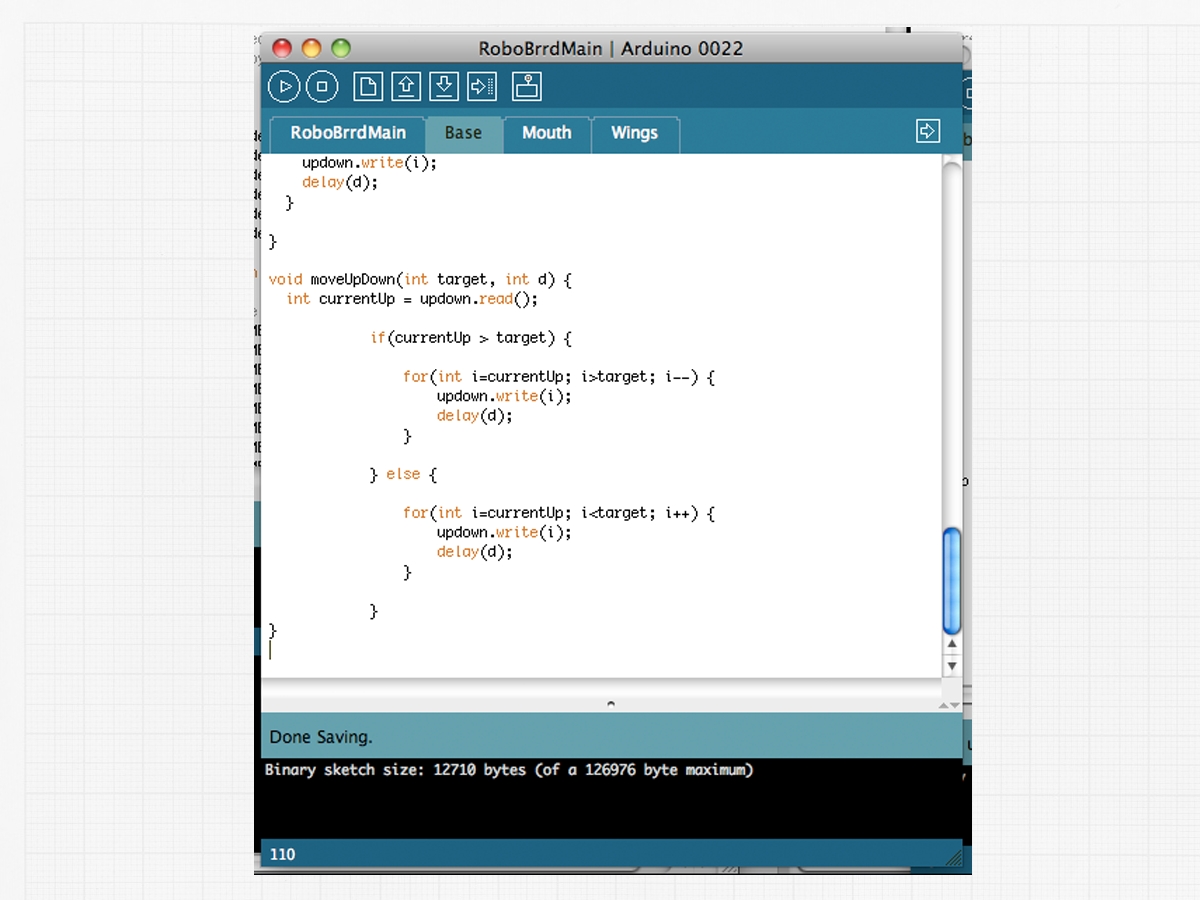Switch to the RoboBrrdMain tab
This screenshot has width=1200, height=900.
(348, 133)
